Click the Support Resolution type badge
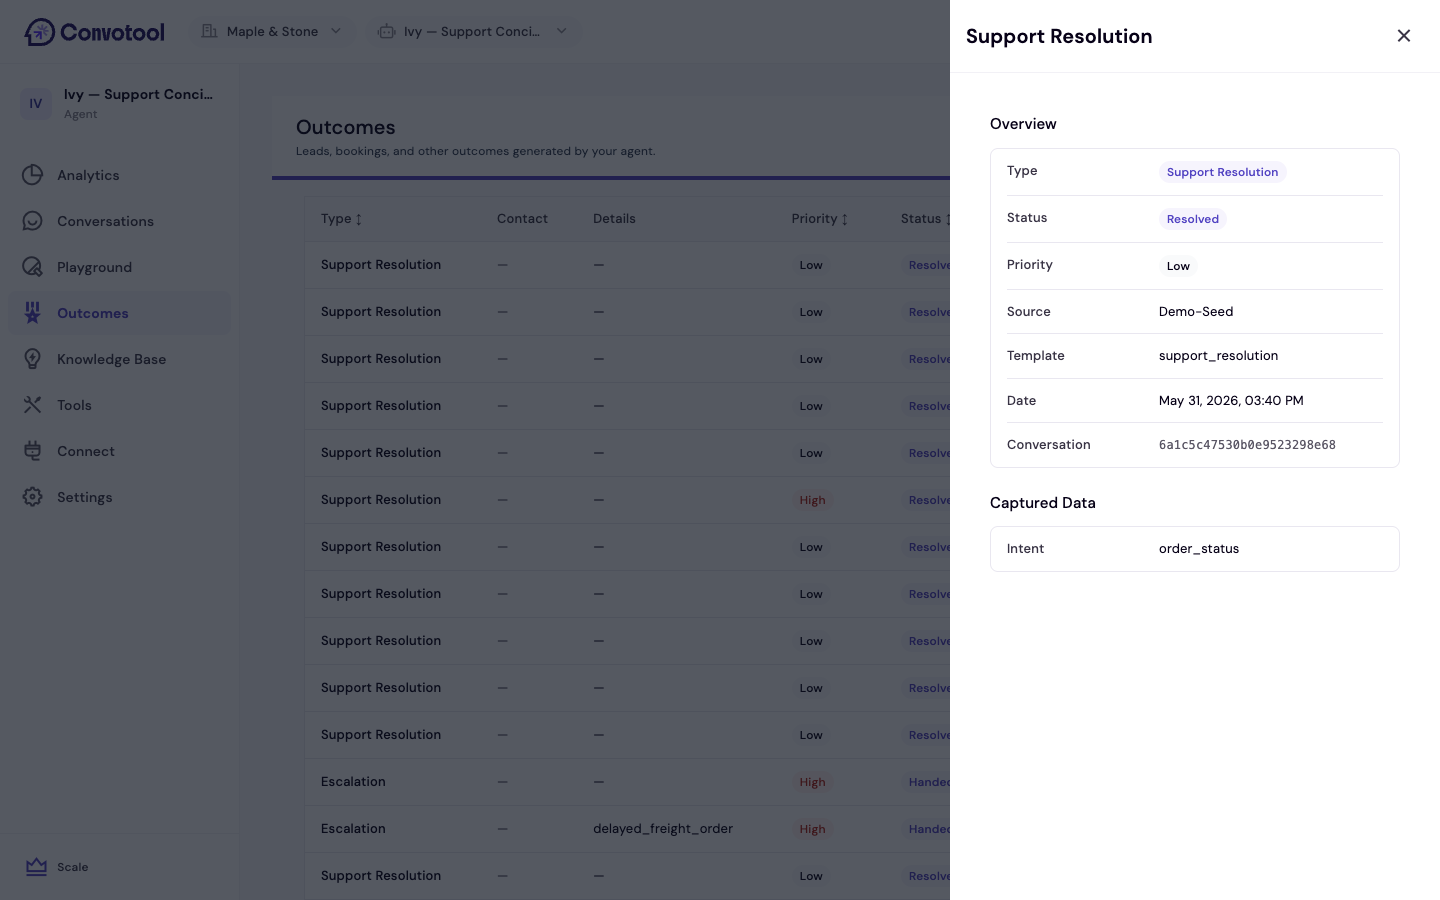Image resolution: width=1440 pixels, height=900 pixels. 1222,172
